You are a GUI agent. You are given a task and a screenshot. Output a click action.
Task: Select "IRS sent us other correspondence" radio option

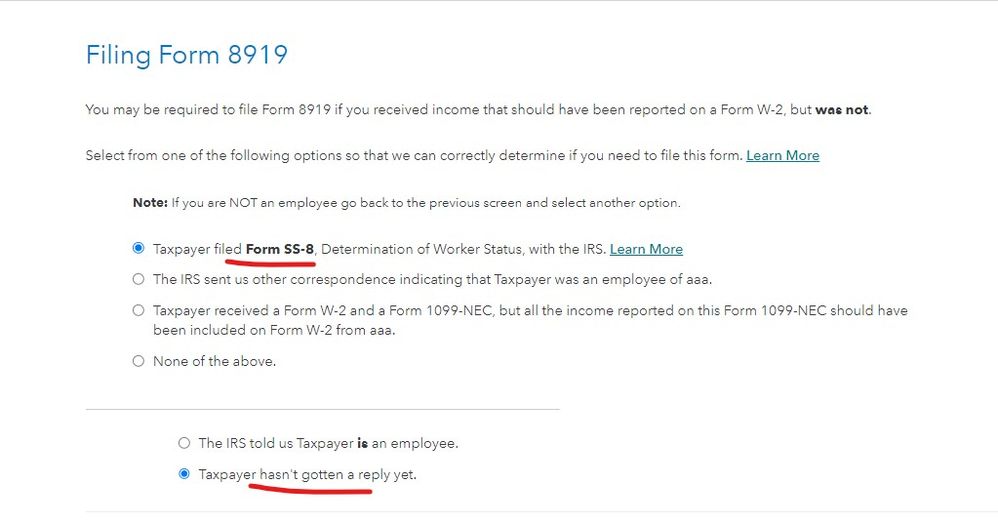[138, 279]
